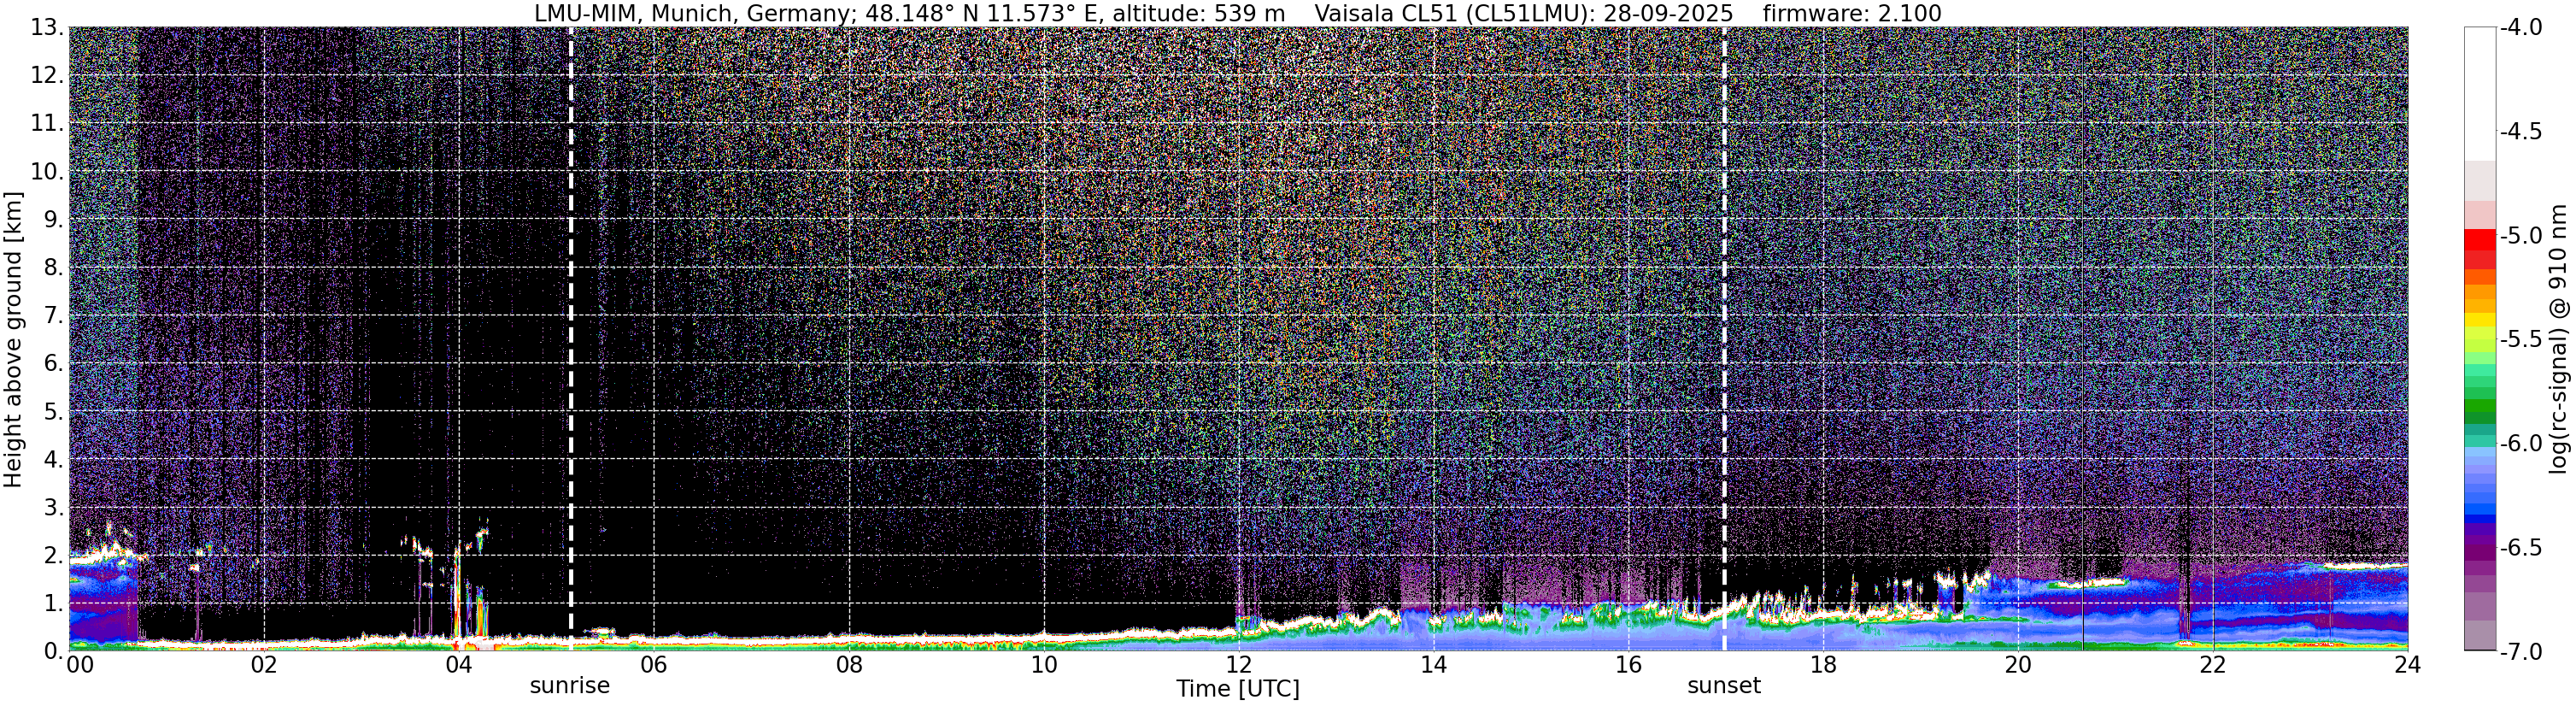Click the '3.' height axis tick label
Image resolution: width=2576 pixels, height=706 pixels.
click(54, 507)
